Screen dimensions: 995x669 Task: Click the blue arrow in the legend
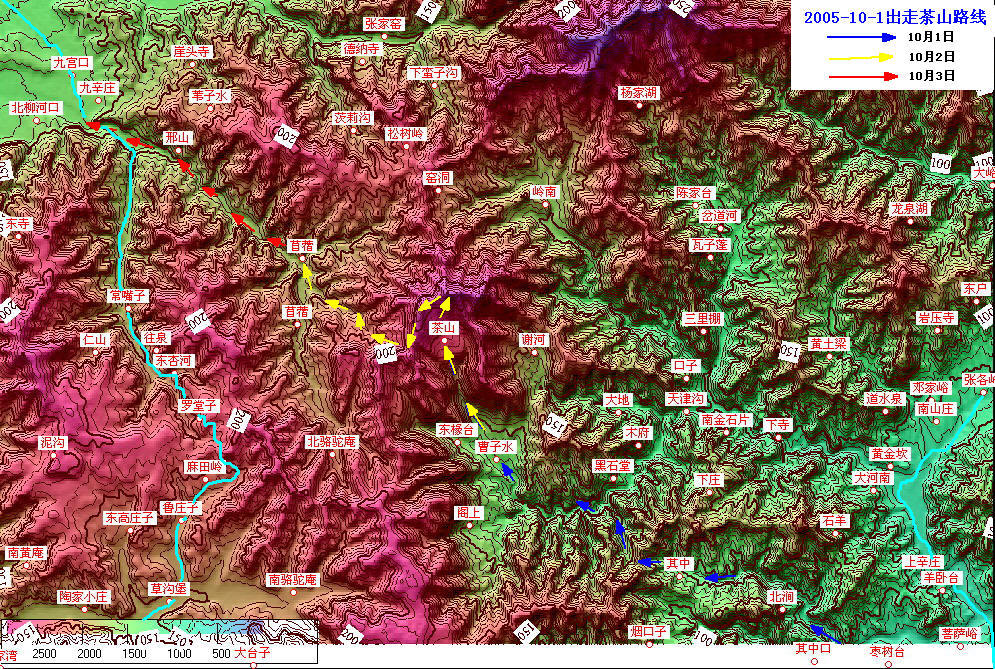coord(860,36)
